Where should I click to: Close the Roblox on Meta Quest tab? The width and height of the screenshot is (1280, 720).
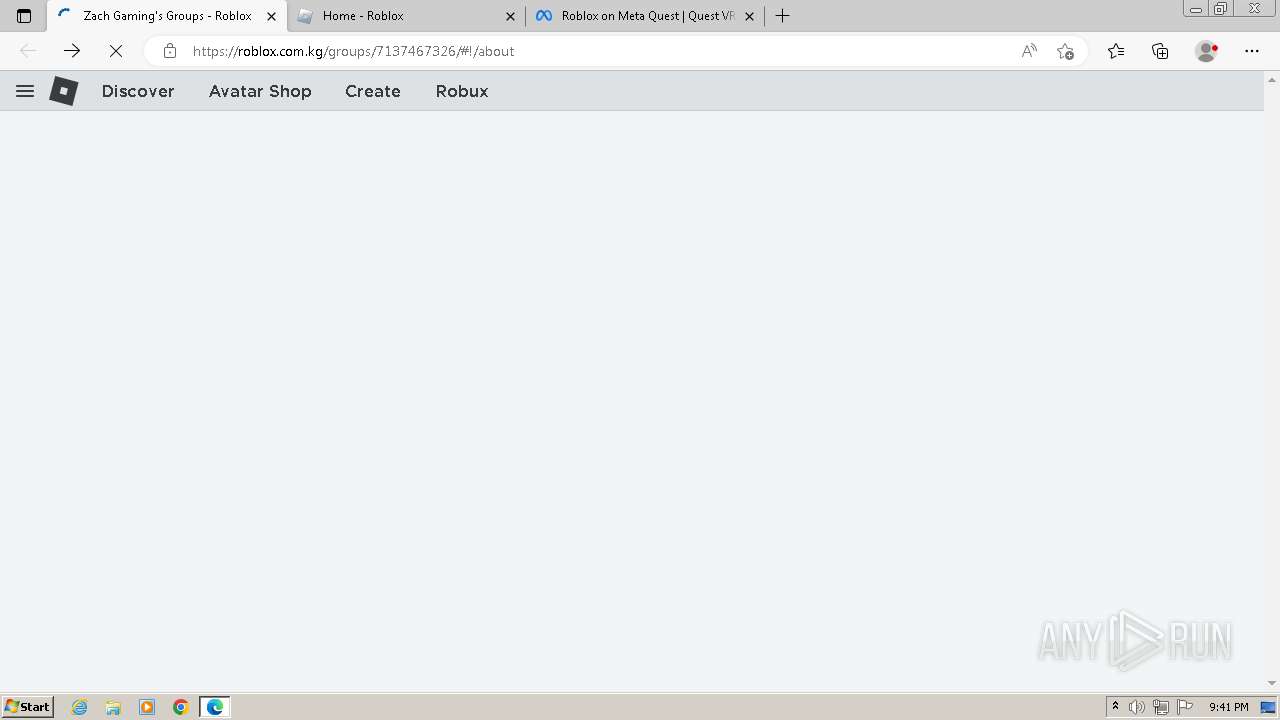(x=750, y=16)
